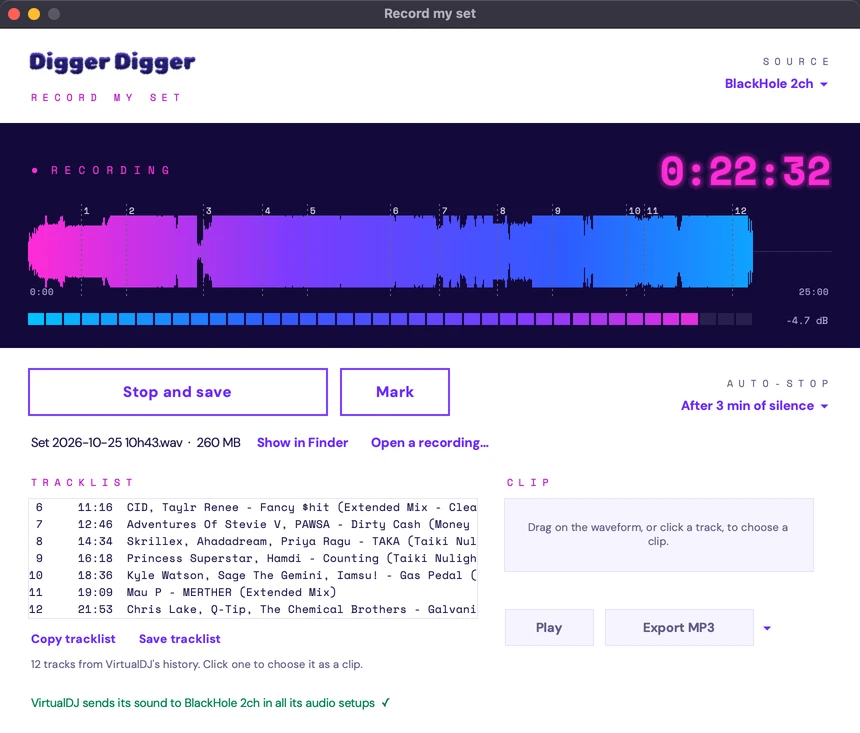Select track 8 Skrillex TAKA row
The image size is (860, 733).
coord(253,542)
